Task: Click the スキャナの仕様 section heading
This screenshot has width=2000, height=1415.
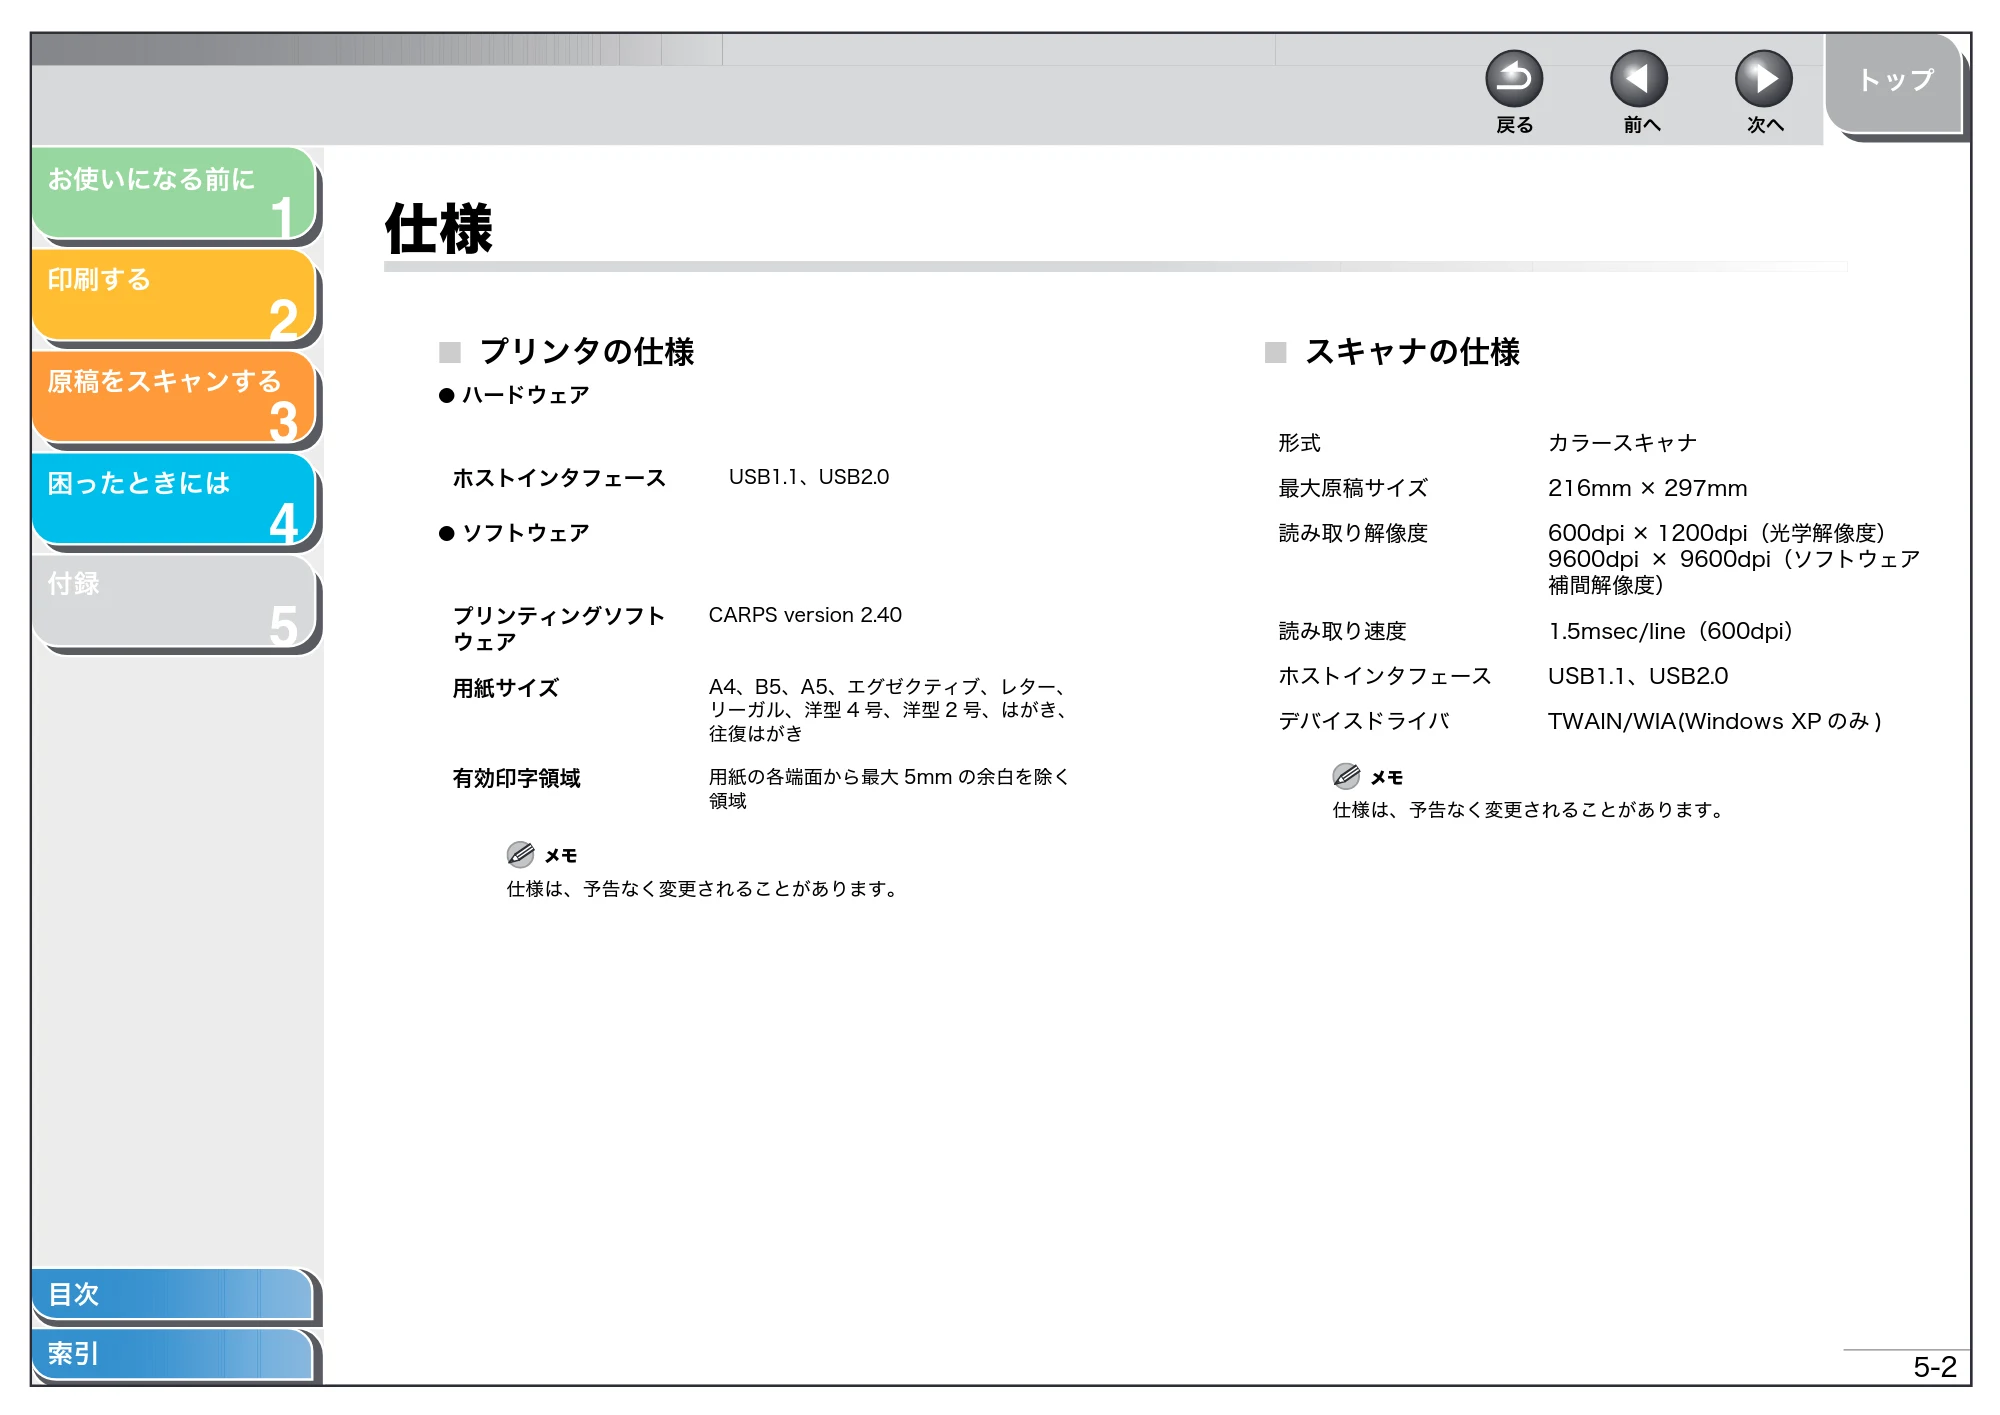Action: coord(1412,351)
